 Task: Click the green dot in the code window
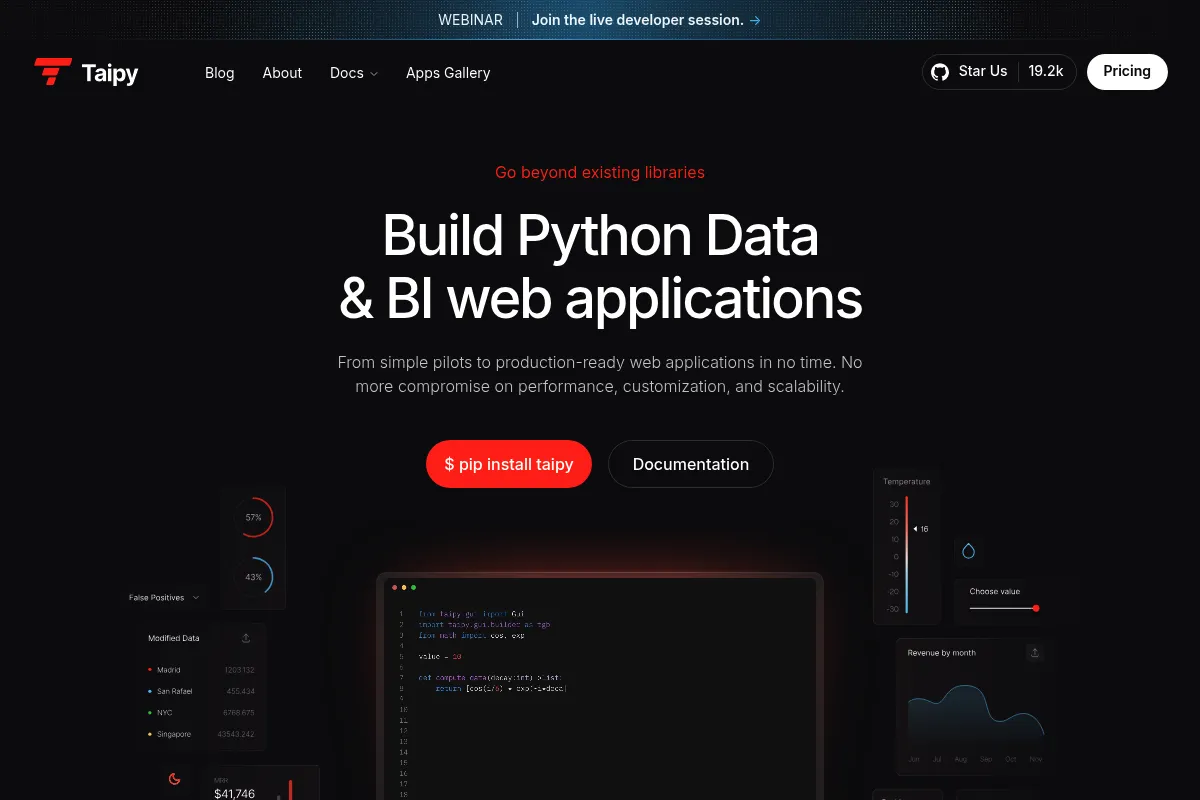pyautogui.click(x=413, y=587)
